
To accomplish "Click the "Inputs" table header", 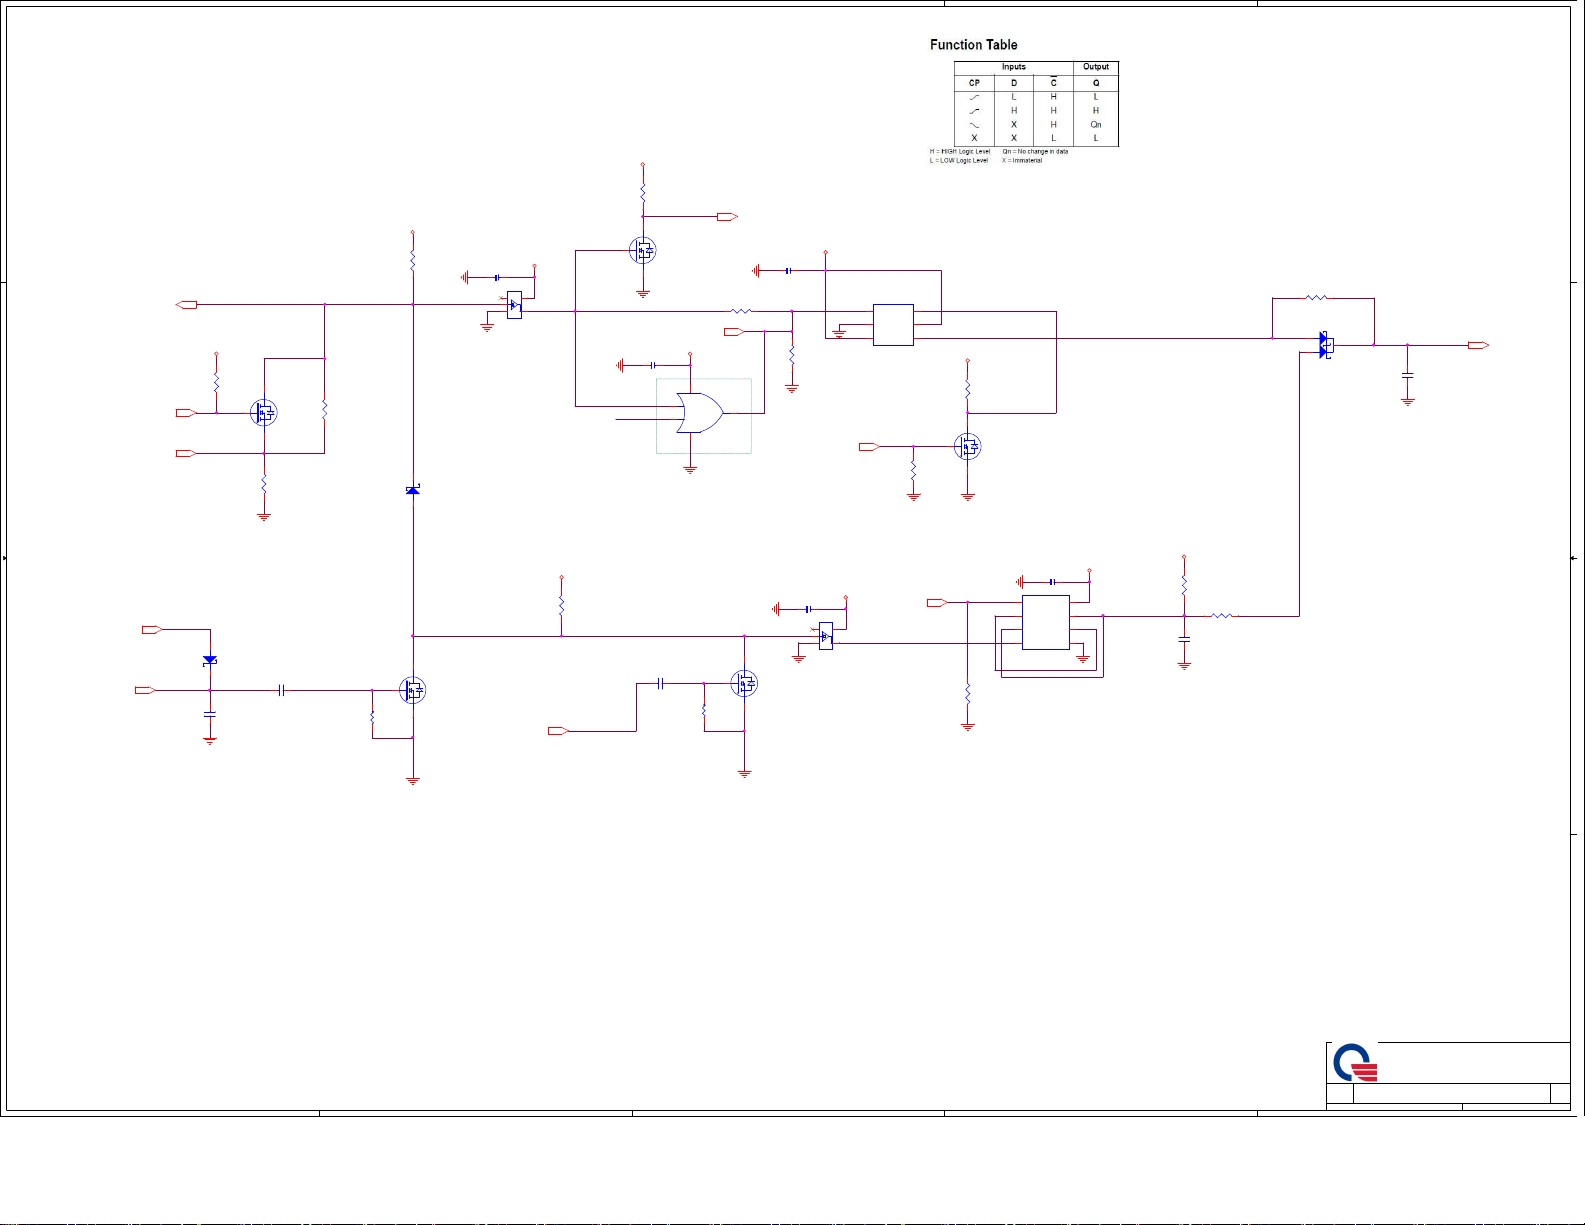I will [x=1014, y=67].
